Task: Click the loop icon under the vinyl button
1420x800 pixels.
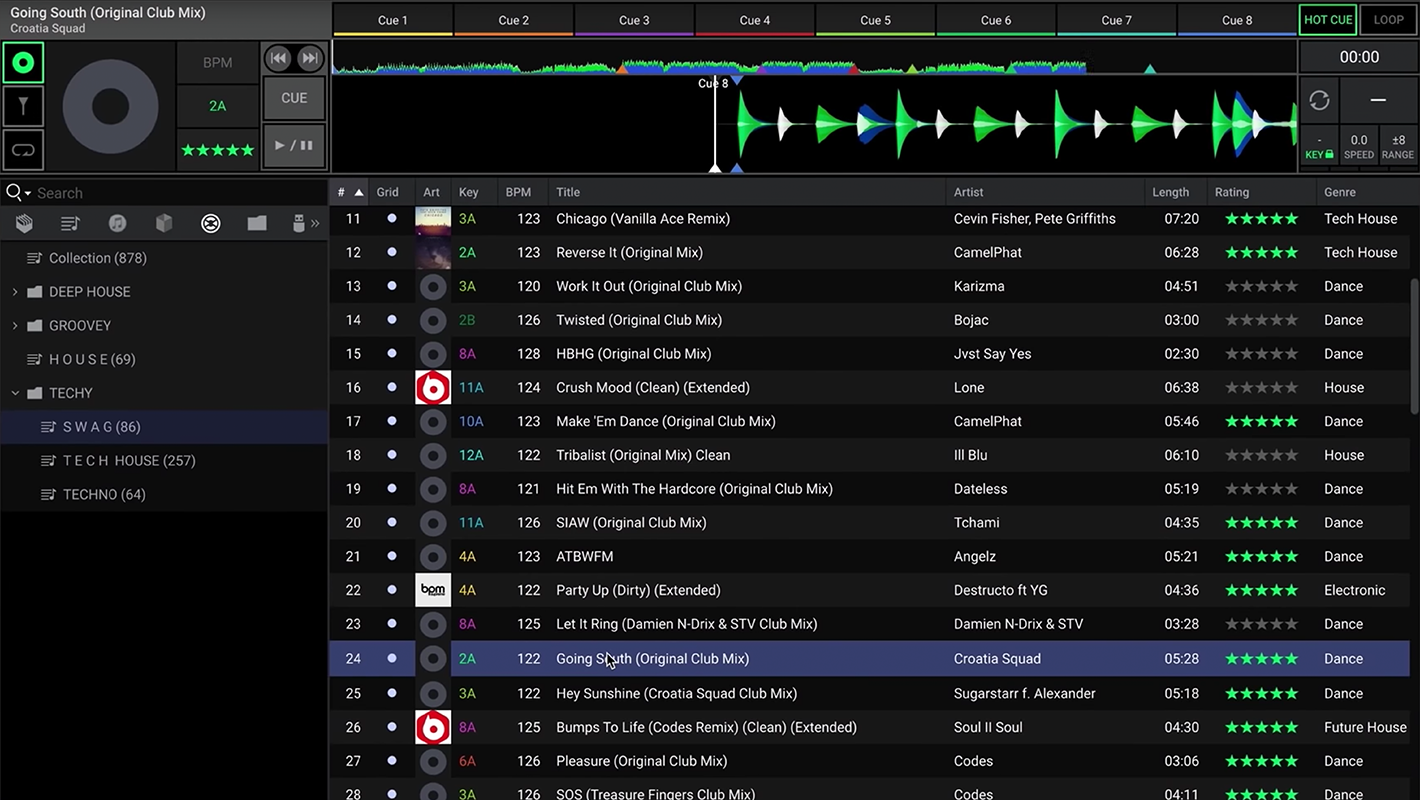Action: (x=23, y=150)
